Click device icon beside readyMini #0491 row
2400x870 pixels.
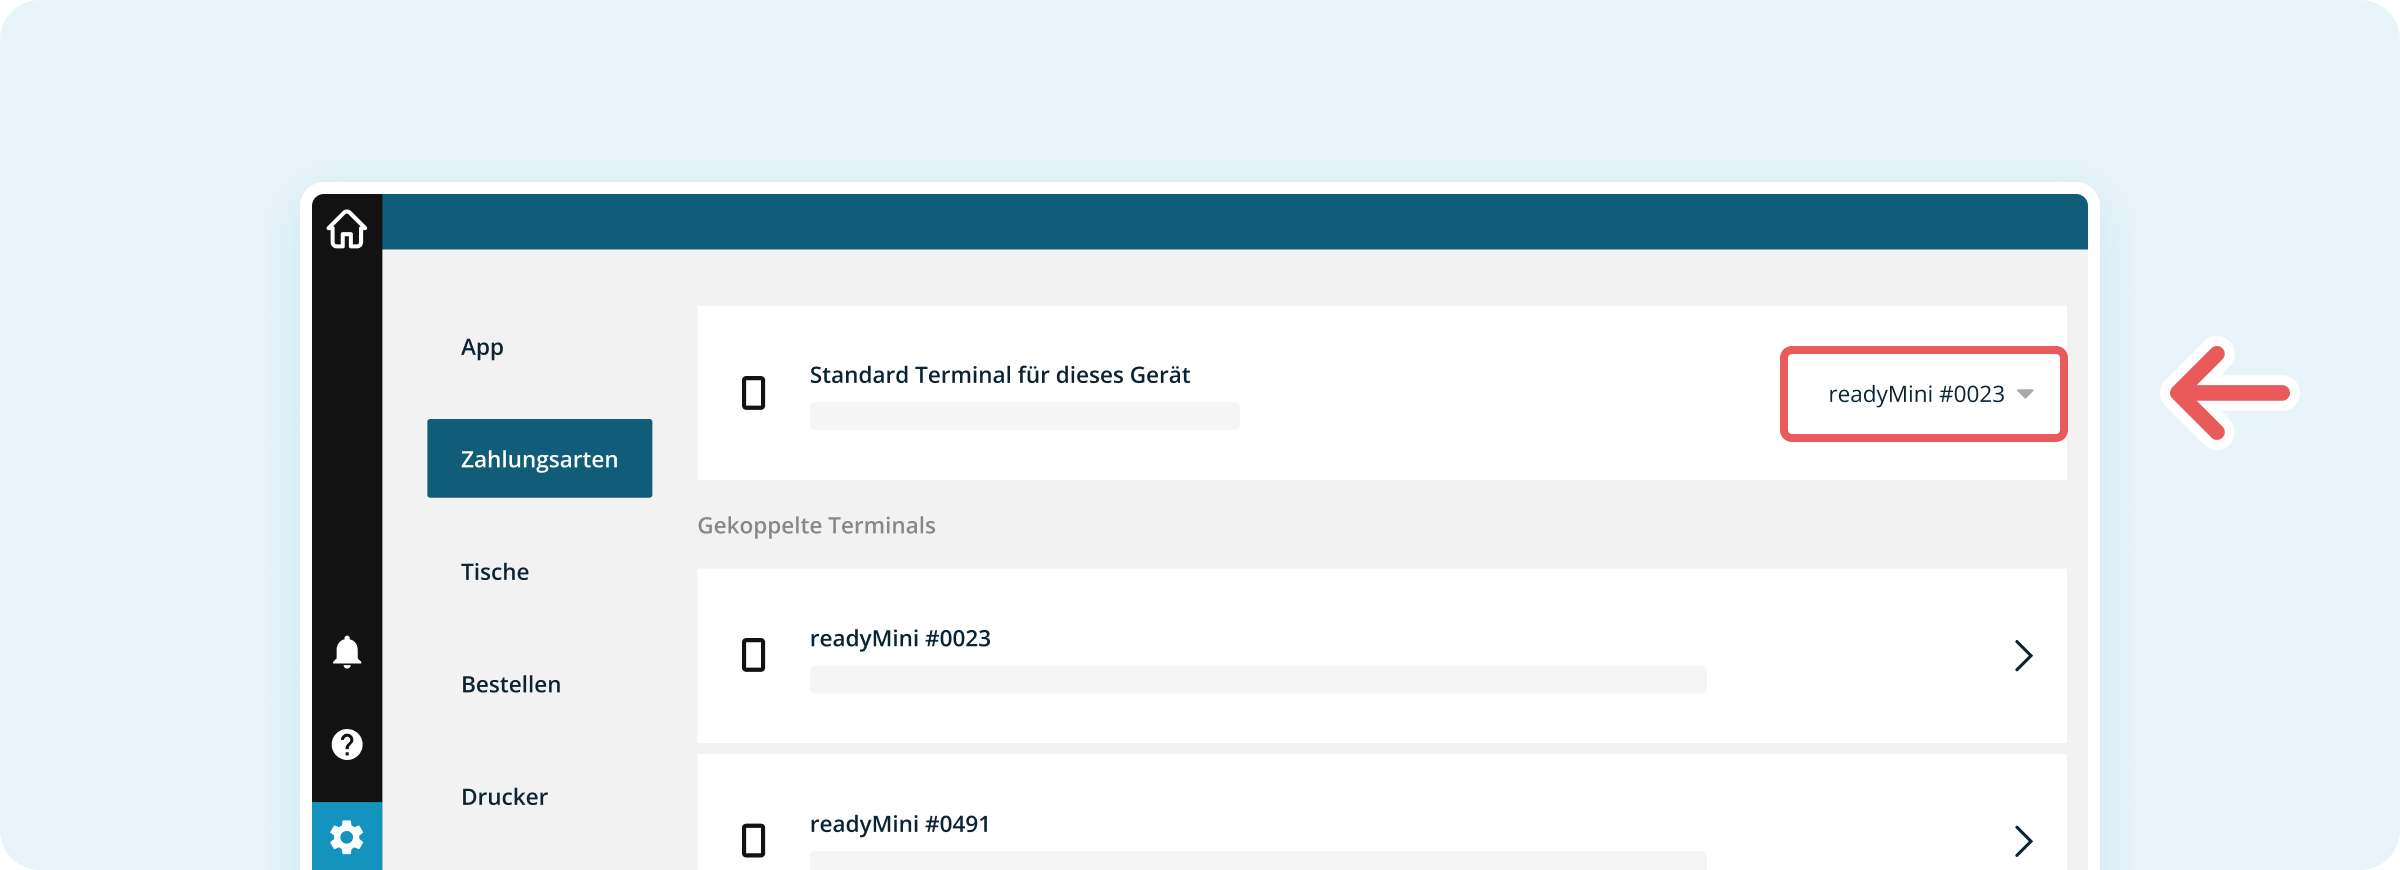tap(754, 840)
